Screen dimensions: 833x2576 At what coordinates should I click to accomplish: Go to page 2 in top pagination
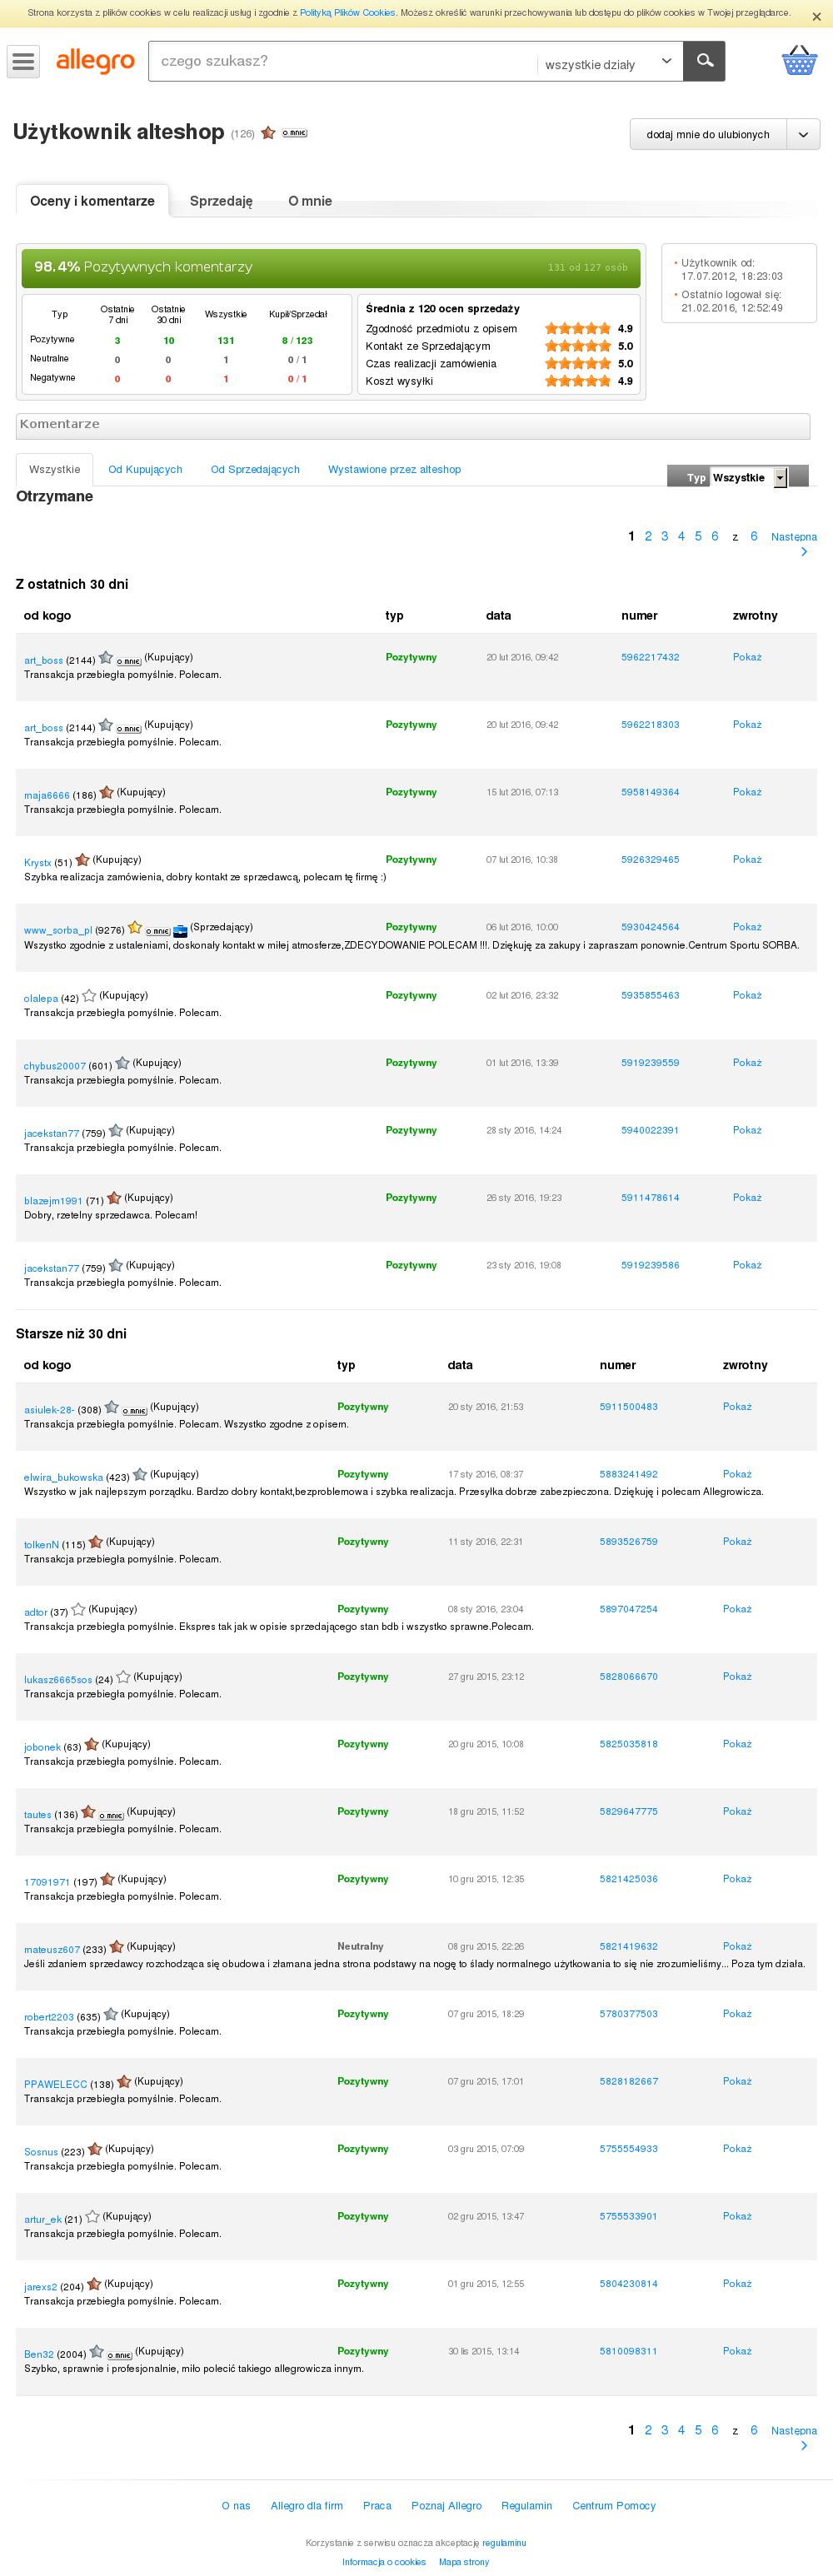(648, 536)
